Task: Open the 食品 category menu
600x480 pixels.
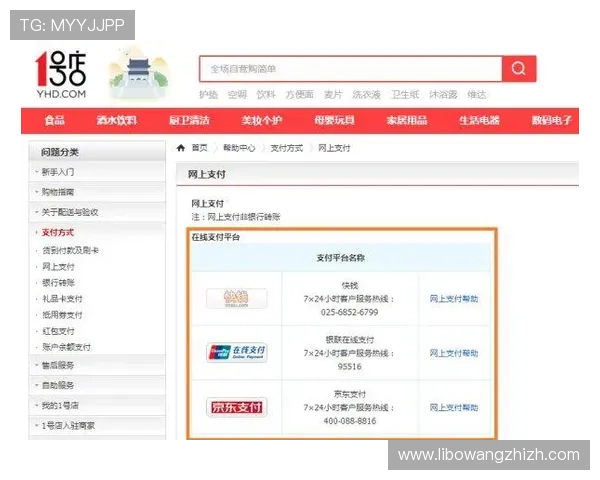Action: (x=54, y=121)
